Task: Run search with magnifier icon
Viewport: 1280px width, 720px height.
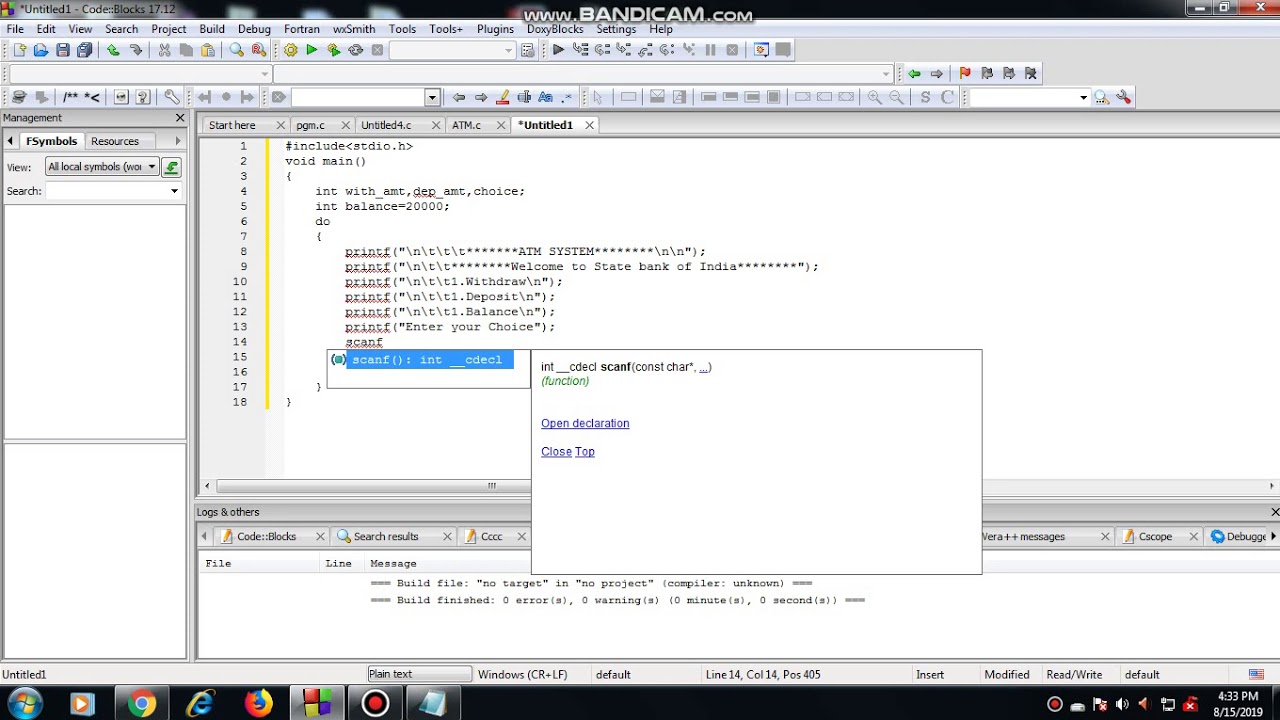Action: click(x=1102, y=97)
